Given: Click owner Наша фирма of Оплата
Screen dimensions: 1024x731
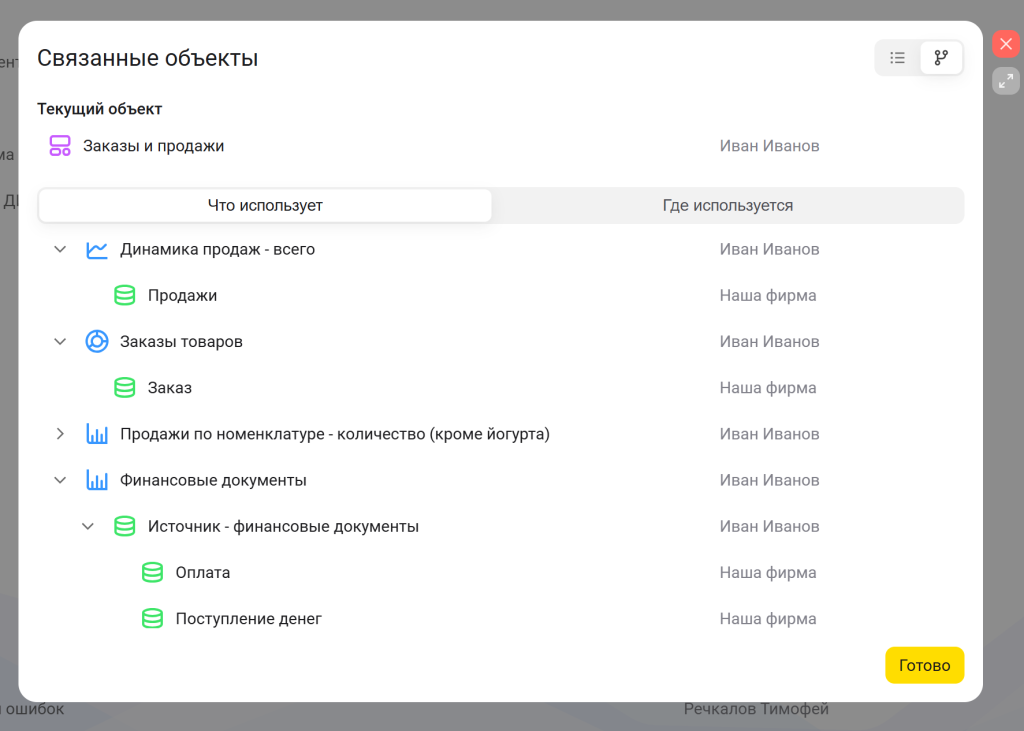Looking at the screenshot, I should click(x=768, y=573).
